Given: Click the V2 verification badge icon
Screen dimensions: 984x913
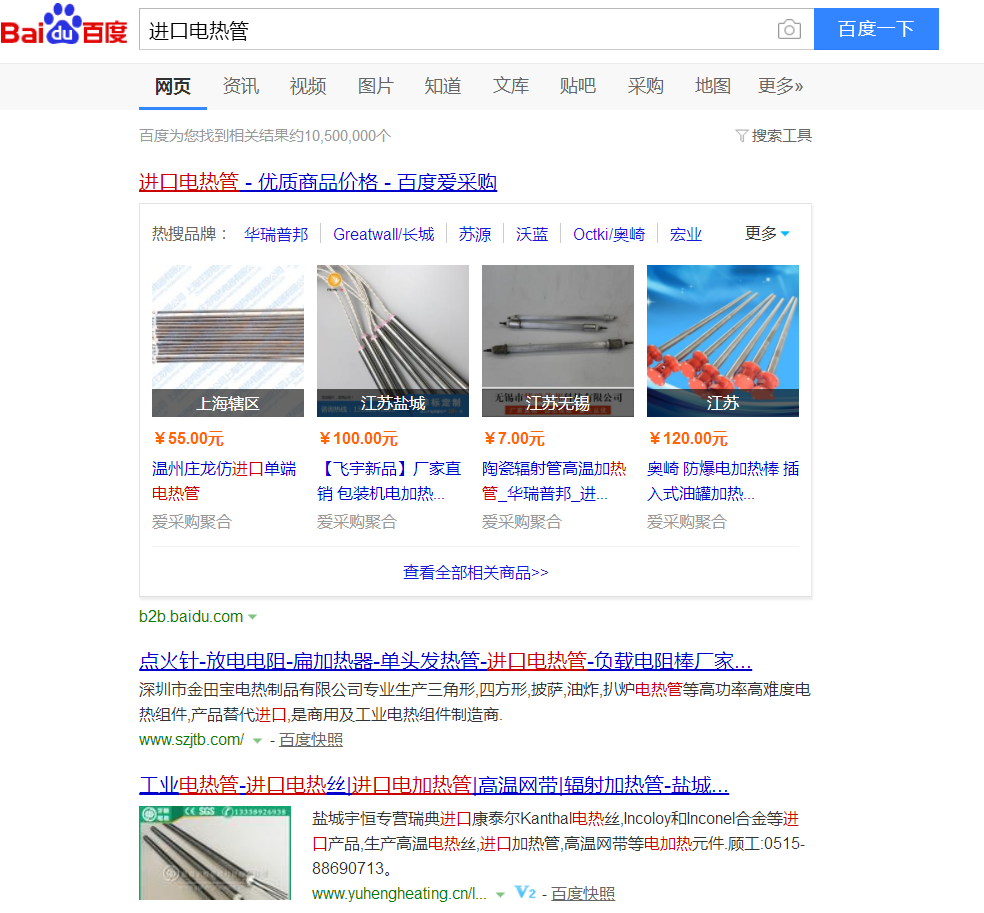Looking at the screenshot, I should tap(525, 892).
